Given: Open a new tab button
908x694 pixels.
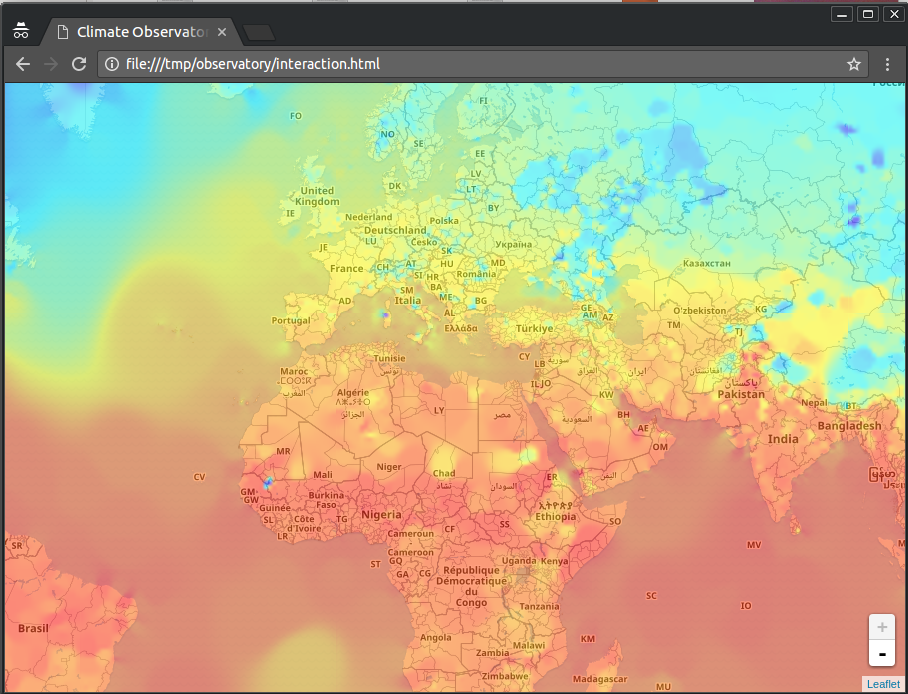Looking at the screenshot, I should (x=259, y=33).
